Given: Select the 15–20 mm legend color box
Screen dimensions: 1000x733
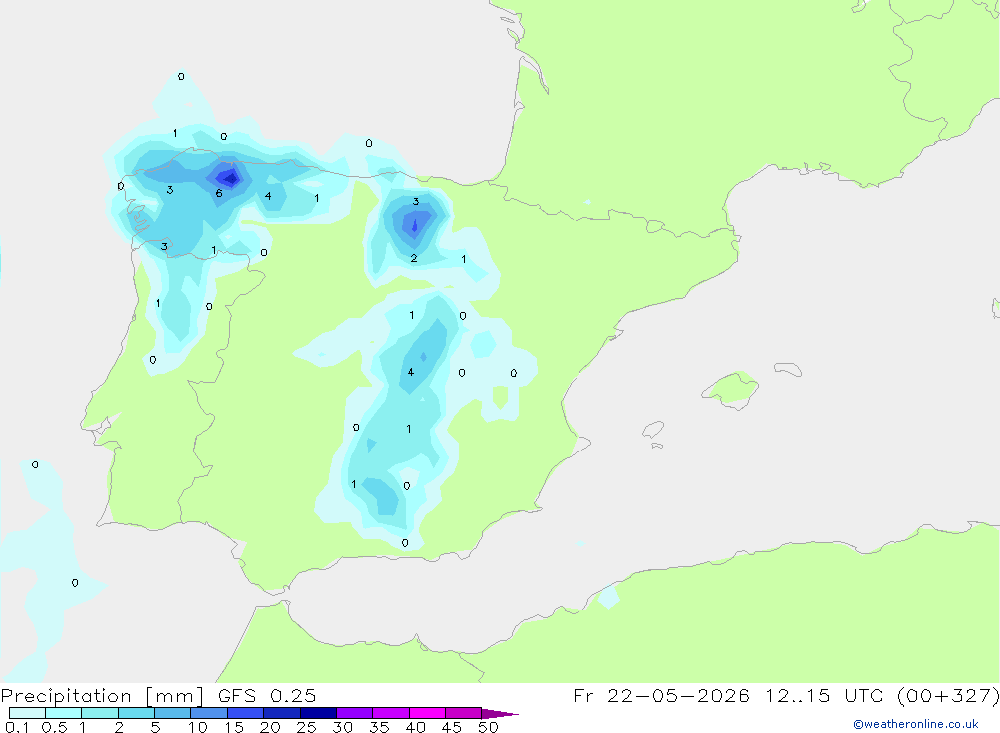Looking at the screenshot, I should coord(245,713).
